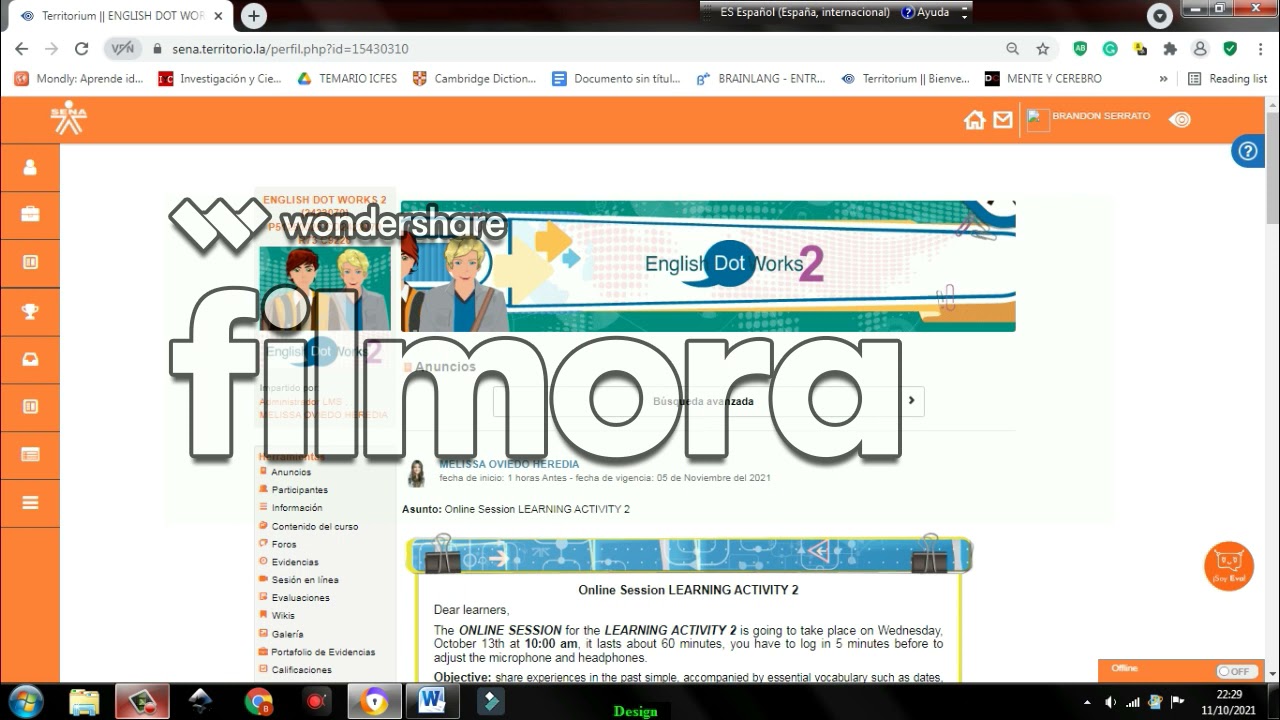Click the volume speaker tray icon
The image size is (1280, 720).
tap(1110, 702)
